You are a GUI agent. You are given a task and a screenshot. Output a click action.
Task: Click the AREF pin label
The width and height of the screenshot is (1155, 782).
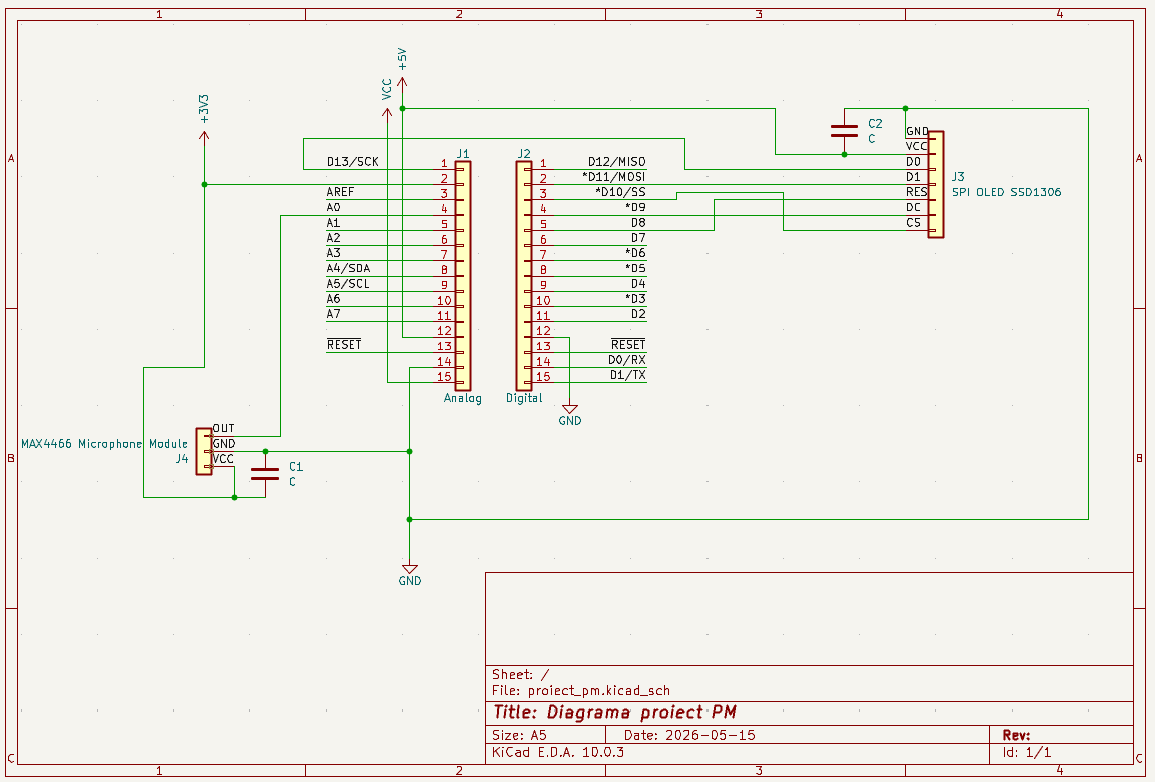coord(340,191)
